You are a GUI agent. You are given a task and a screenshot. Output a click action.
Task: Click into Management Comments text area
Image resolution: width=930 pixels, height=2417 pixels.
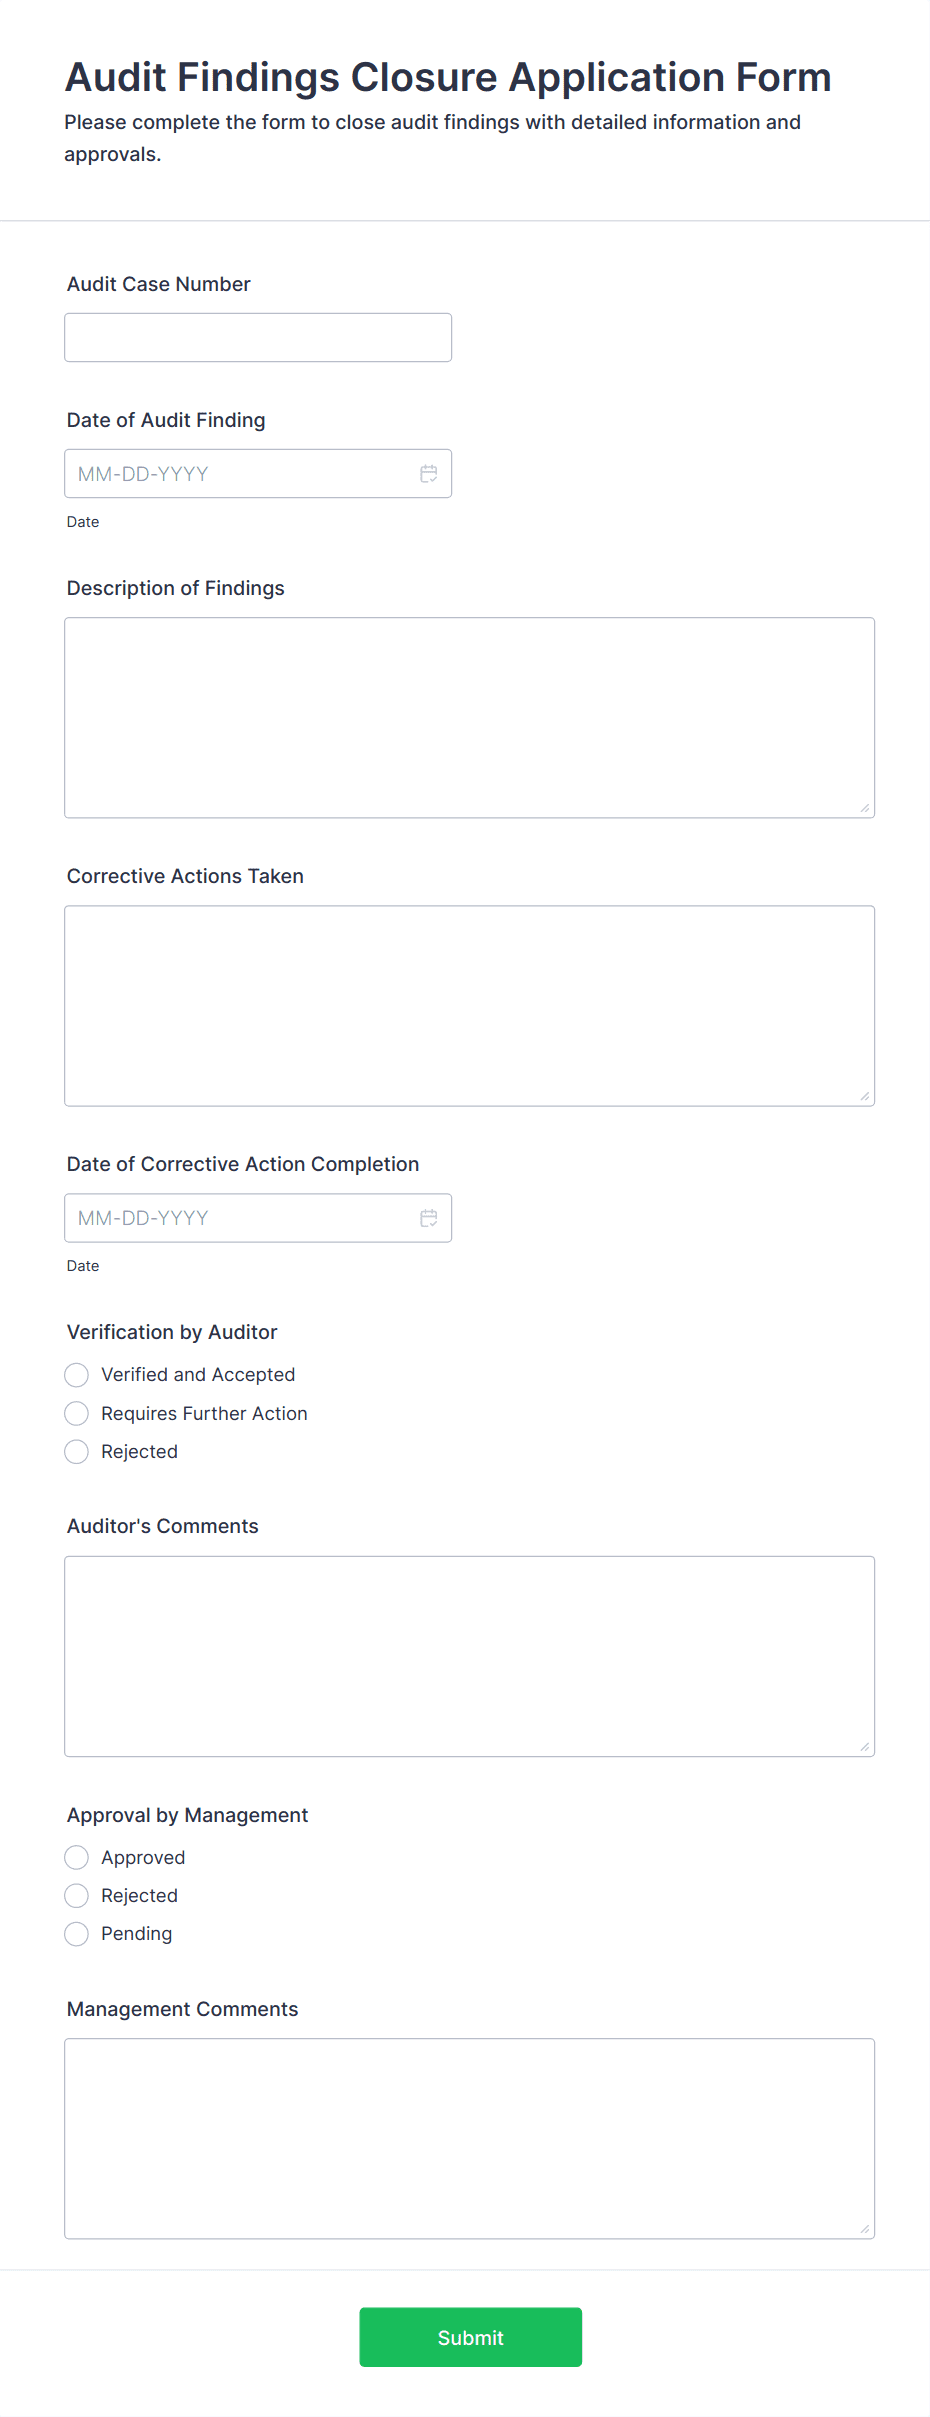tap(469, 2138)
